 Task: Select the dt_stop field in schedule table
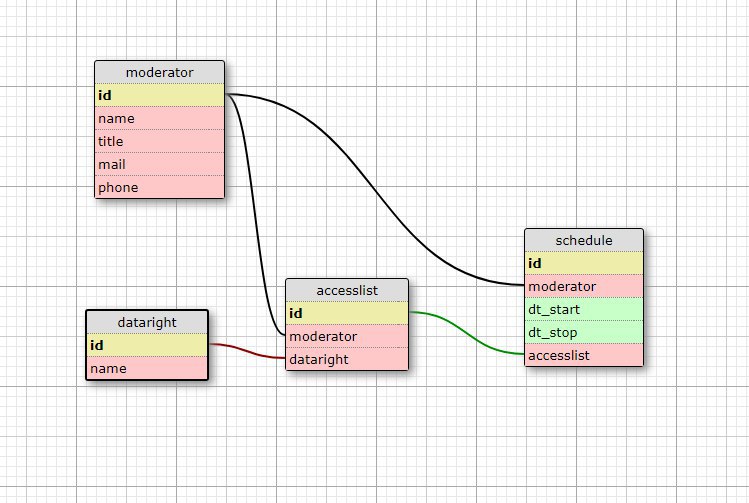tap(584, 332)
